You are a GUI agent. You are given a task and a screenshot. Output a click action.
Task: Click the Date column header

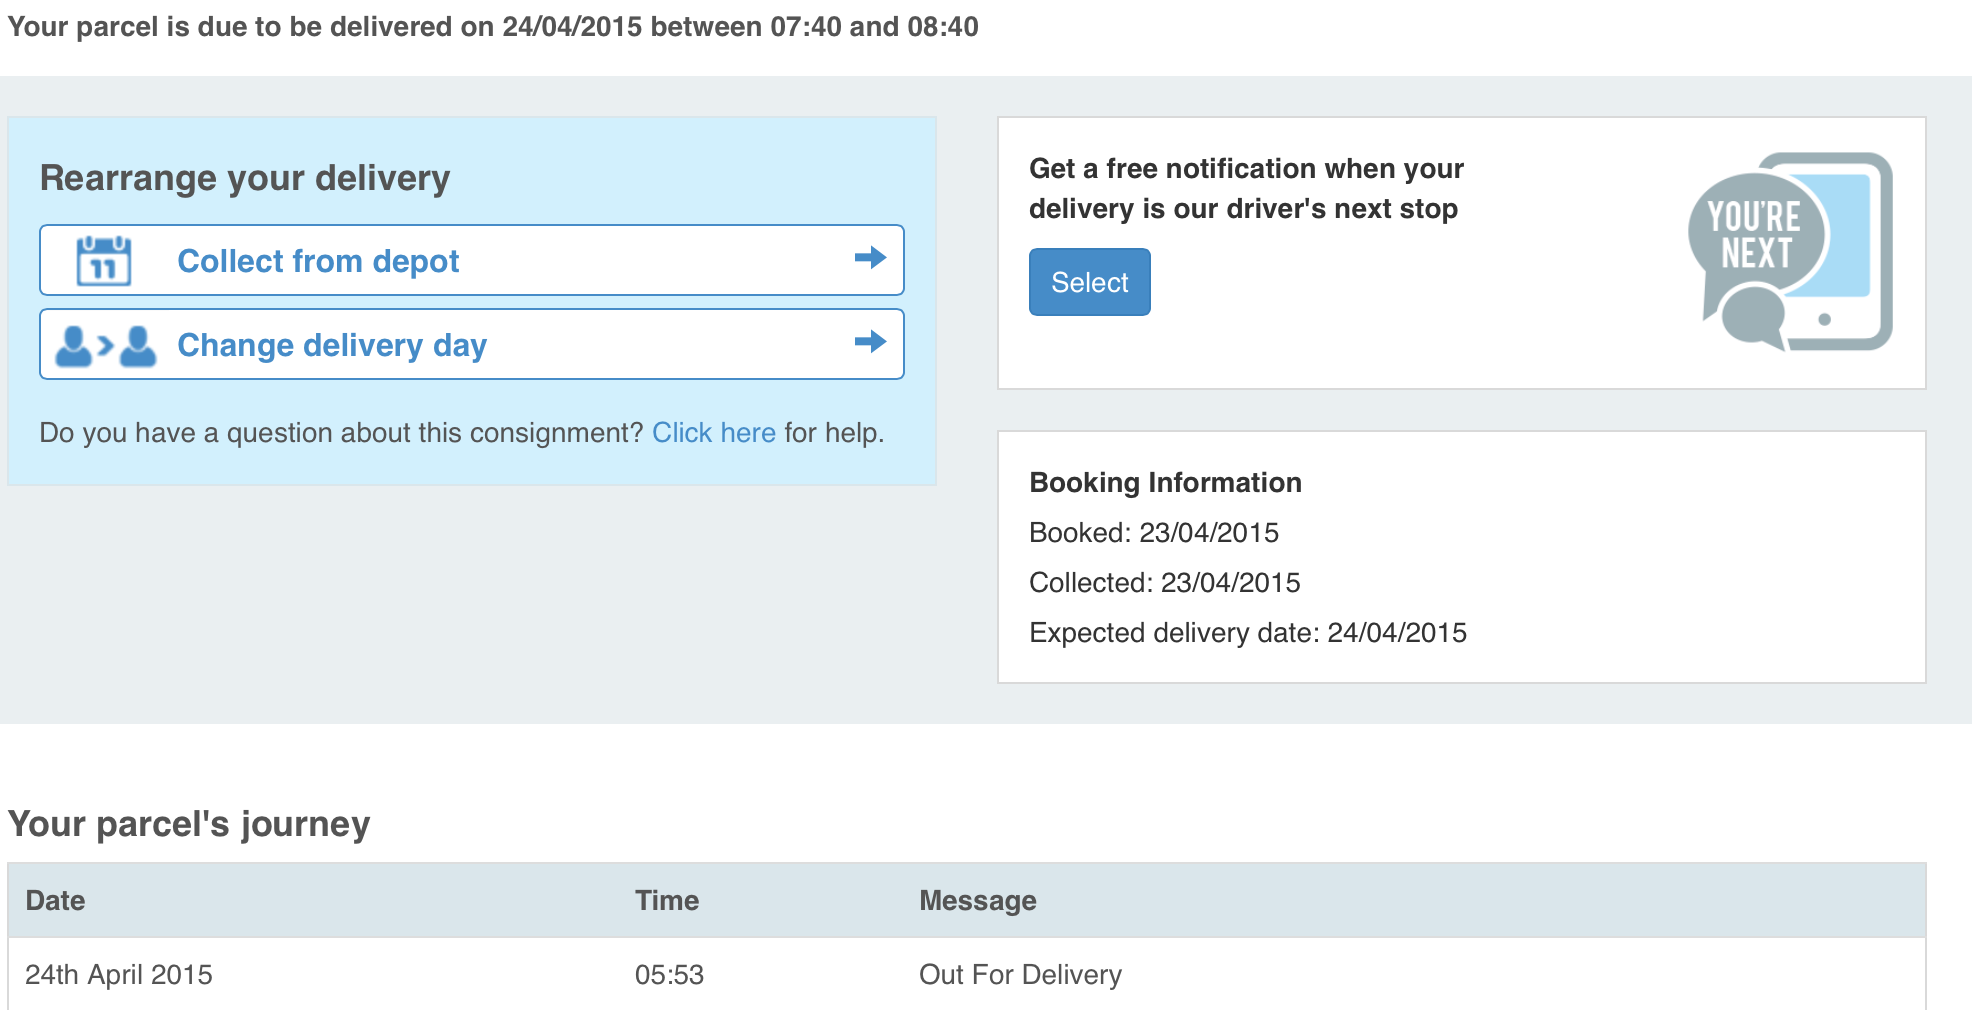pos(55,901)
